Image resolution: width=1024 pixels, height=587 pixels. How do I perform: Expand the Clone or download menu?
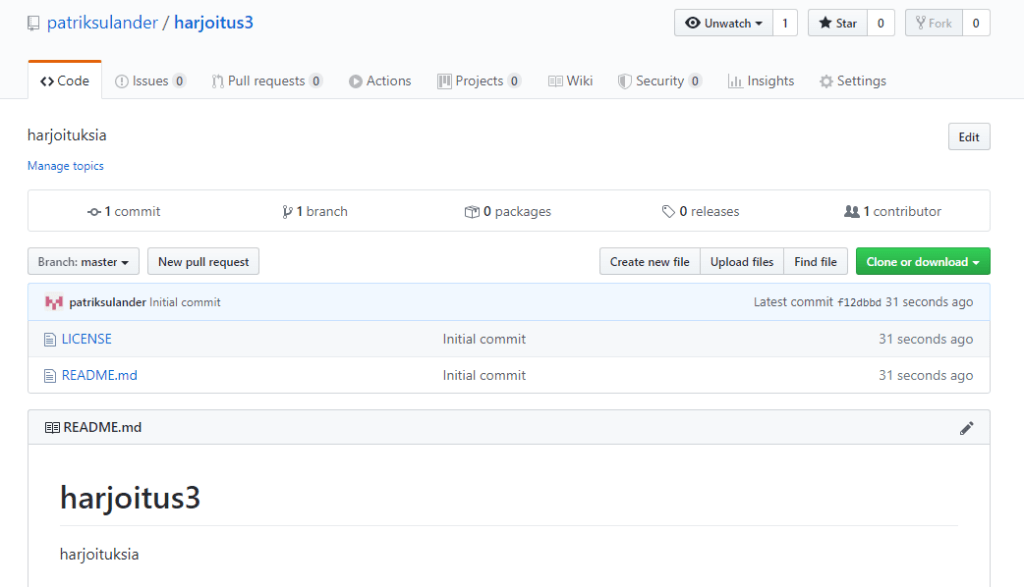pyautogui.click(x=922, y=262)
